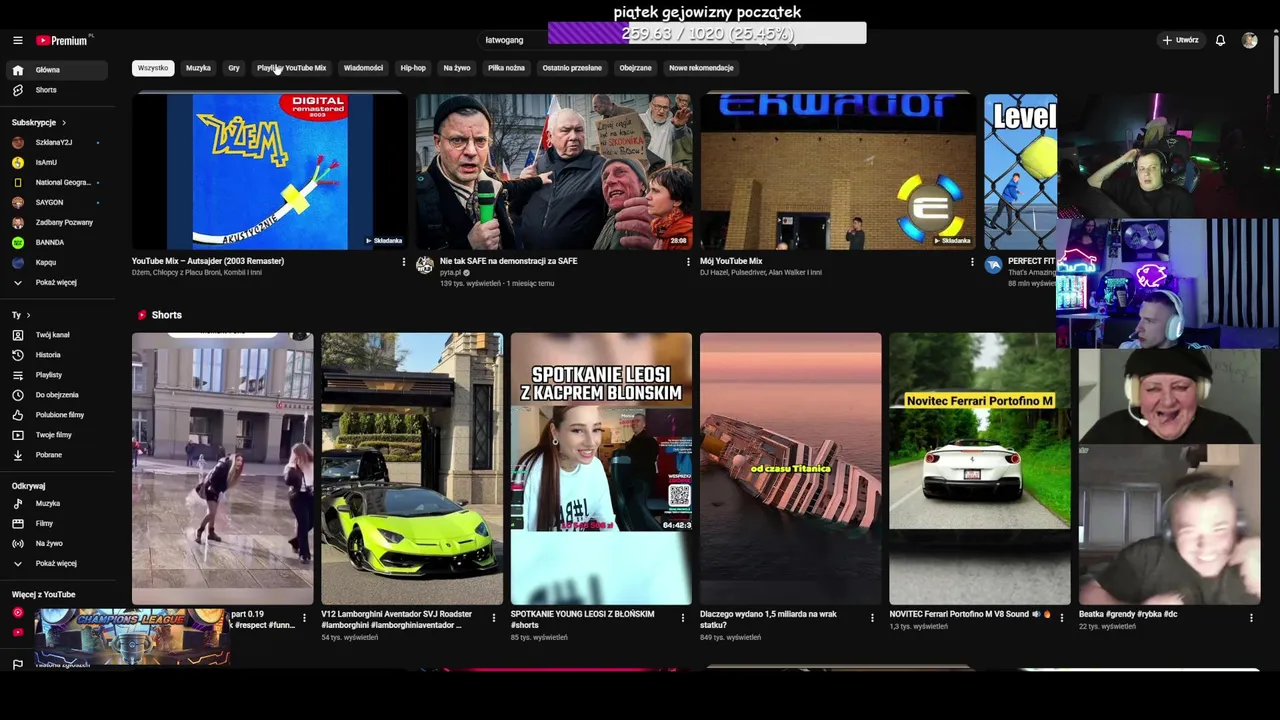This screenshot has height=720, width=1280.
Task: Select the Piłka nożna filter chip
Action: point(506,68)
